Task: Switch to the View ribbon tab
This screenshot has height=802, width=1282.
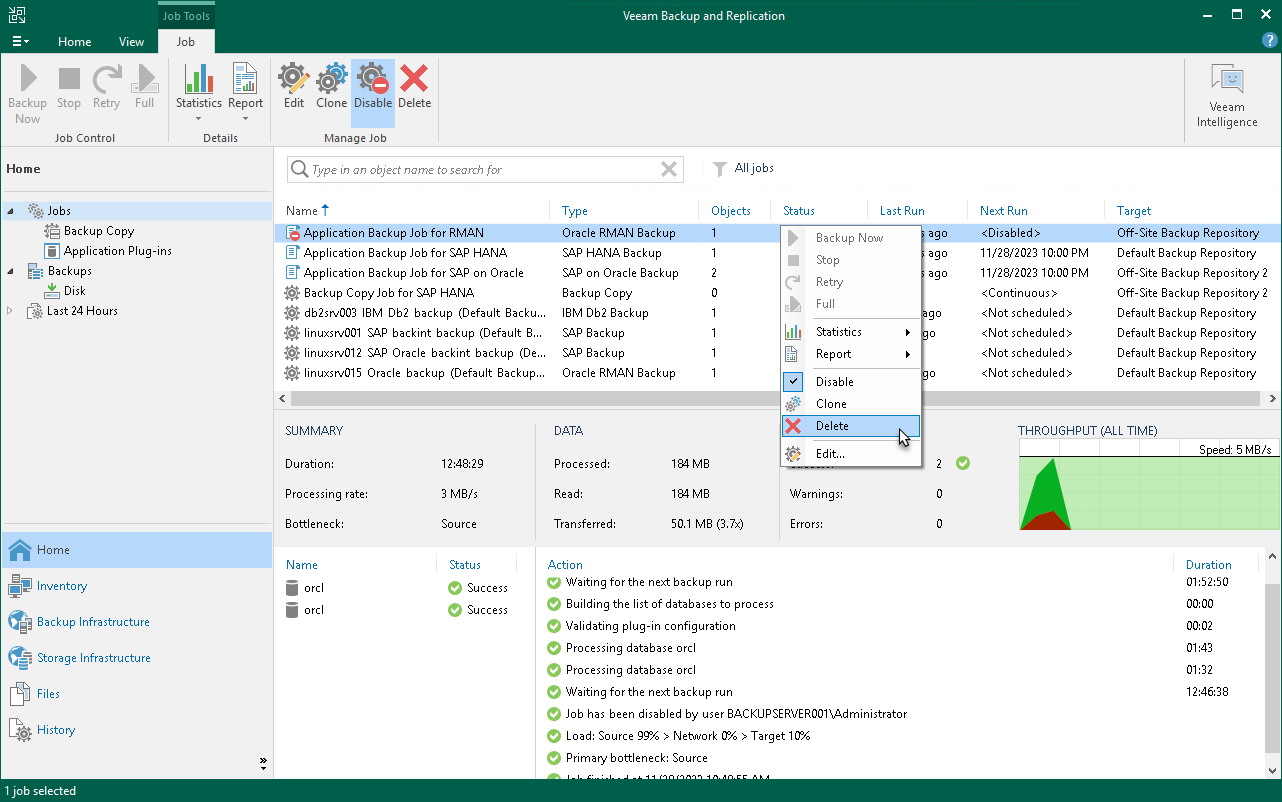Action: point(131,42)
